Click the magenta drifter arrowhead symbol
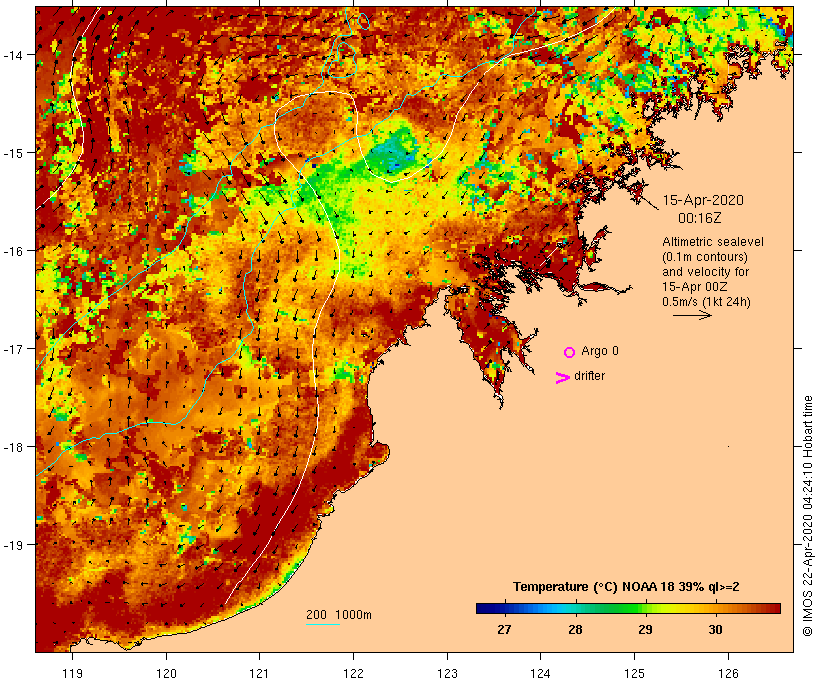Image resolution: width=820 pixels, height=680 pixels. tap(563, 378)
